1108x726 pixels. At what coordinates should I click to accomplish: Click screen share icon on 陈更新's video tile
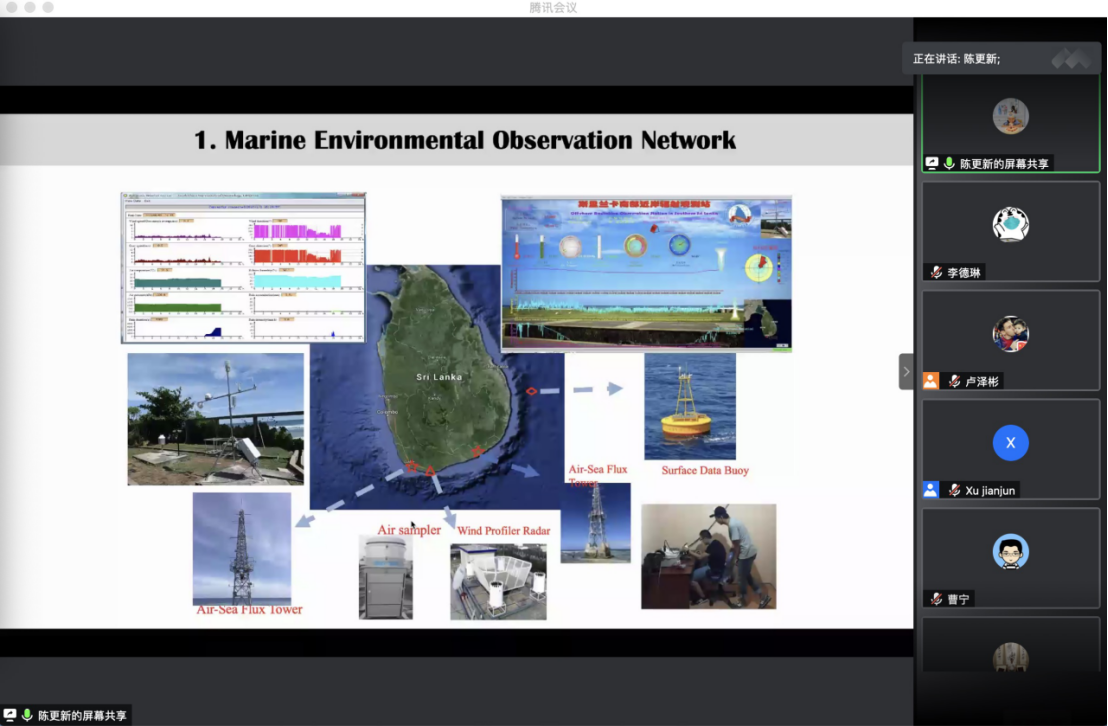(x=932, y=163)
